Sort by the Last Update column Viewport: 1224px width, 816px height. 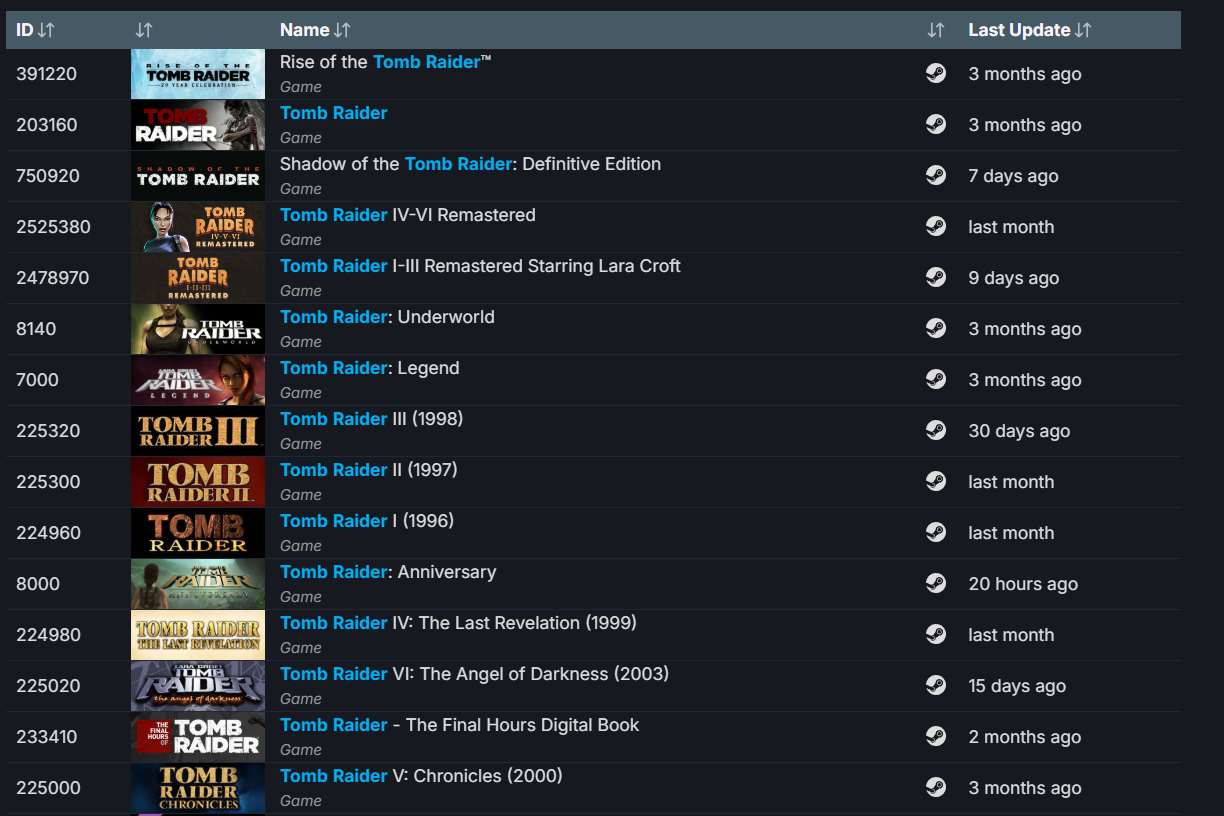(x=1030, y=30)
